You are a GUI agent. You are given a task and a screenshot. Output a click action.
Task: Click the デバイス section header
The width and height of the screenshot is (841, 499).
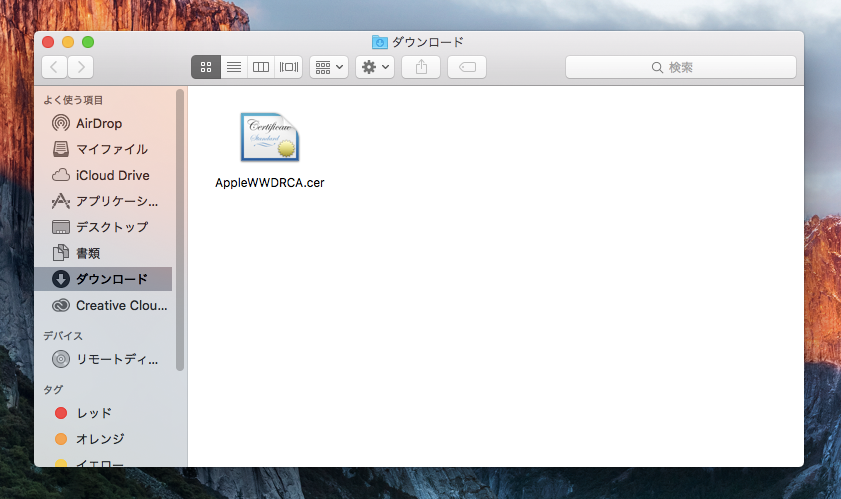pos(63,336)
